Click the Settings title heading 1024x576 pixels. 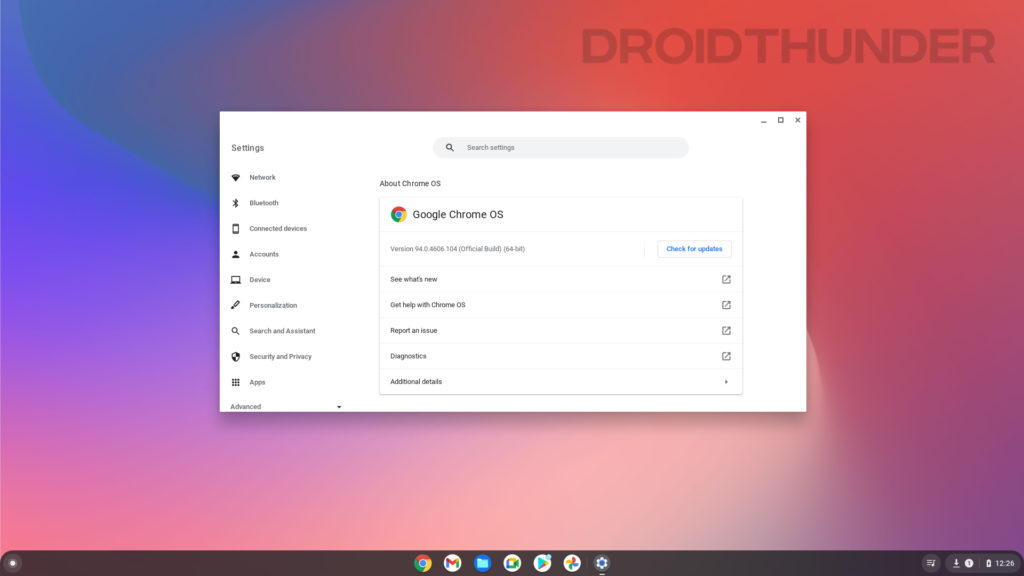pos(248,148)
